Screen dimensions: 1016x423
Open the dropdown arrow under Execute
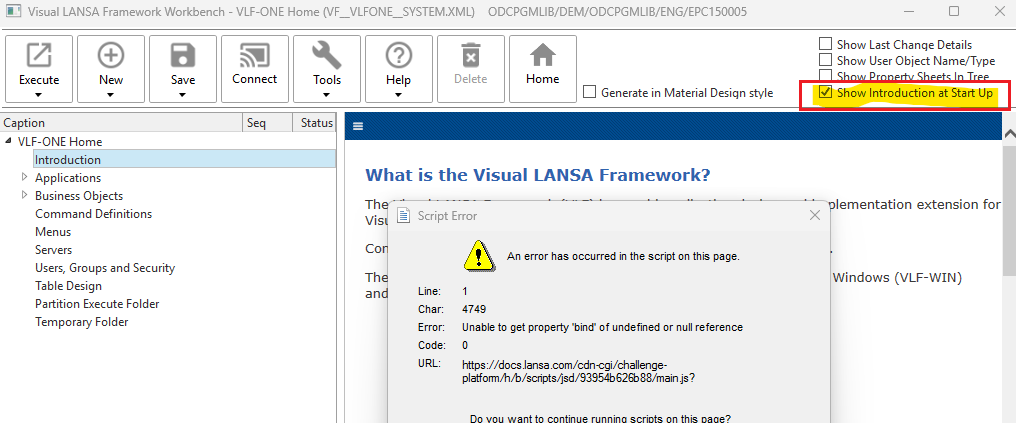pos(39,95)
